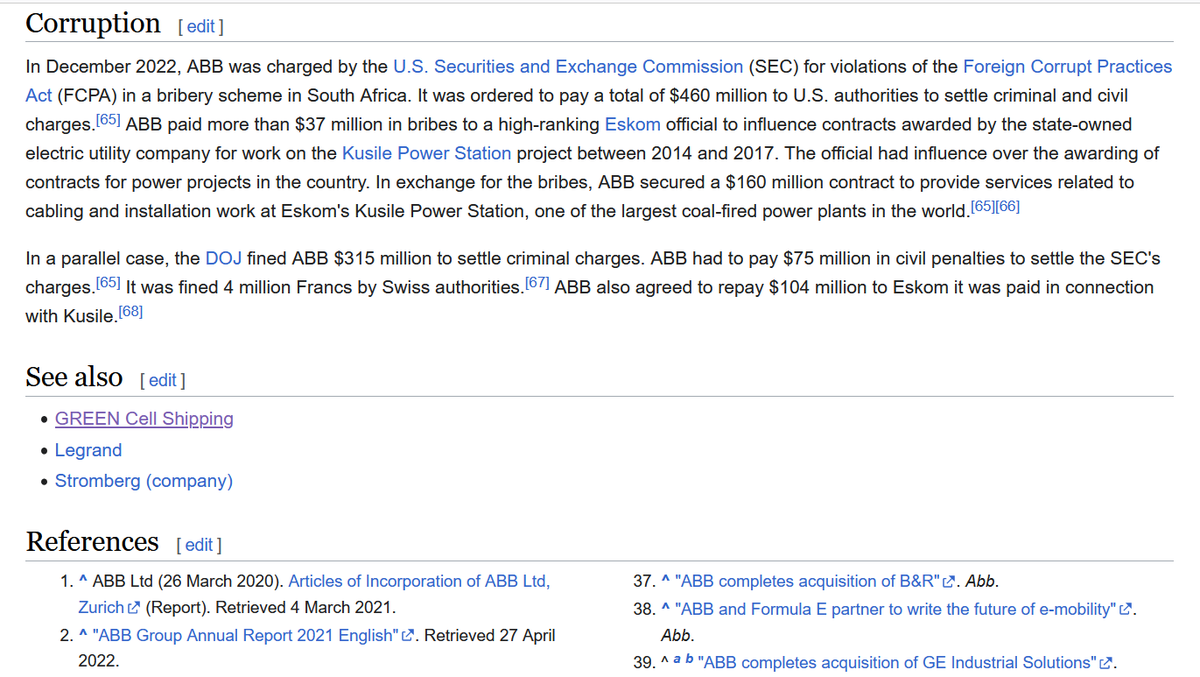
Task: Jump back from reference 2 caret
Action: 83,635
